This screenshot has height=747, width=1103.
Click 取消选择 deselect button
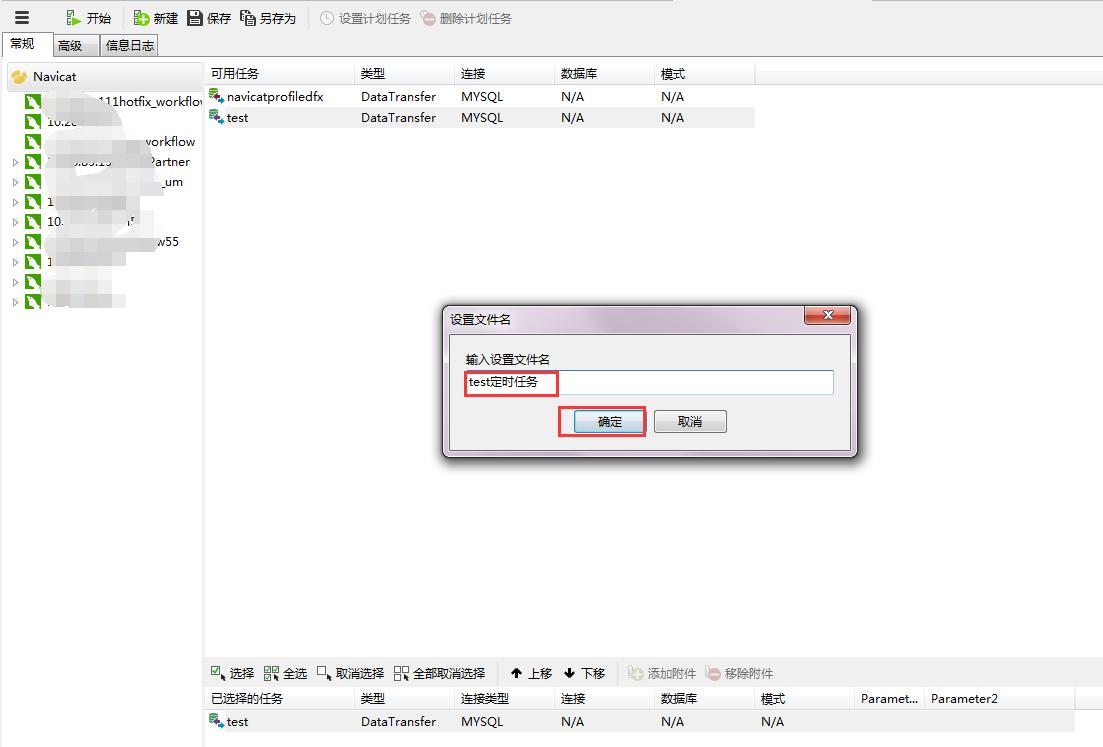(x=350, y=673)
